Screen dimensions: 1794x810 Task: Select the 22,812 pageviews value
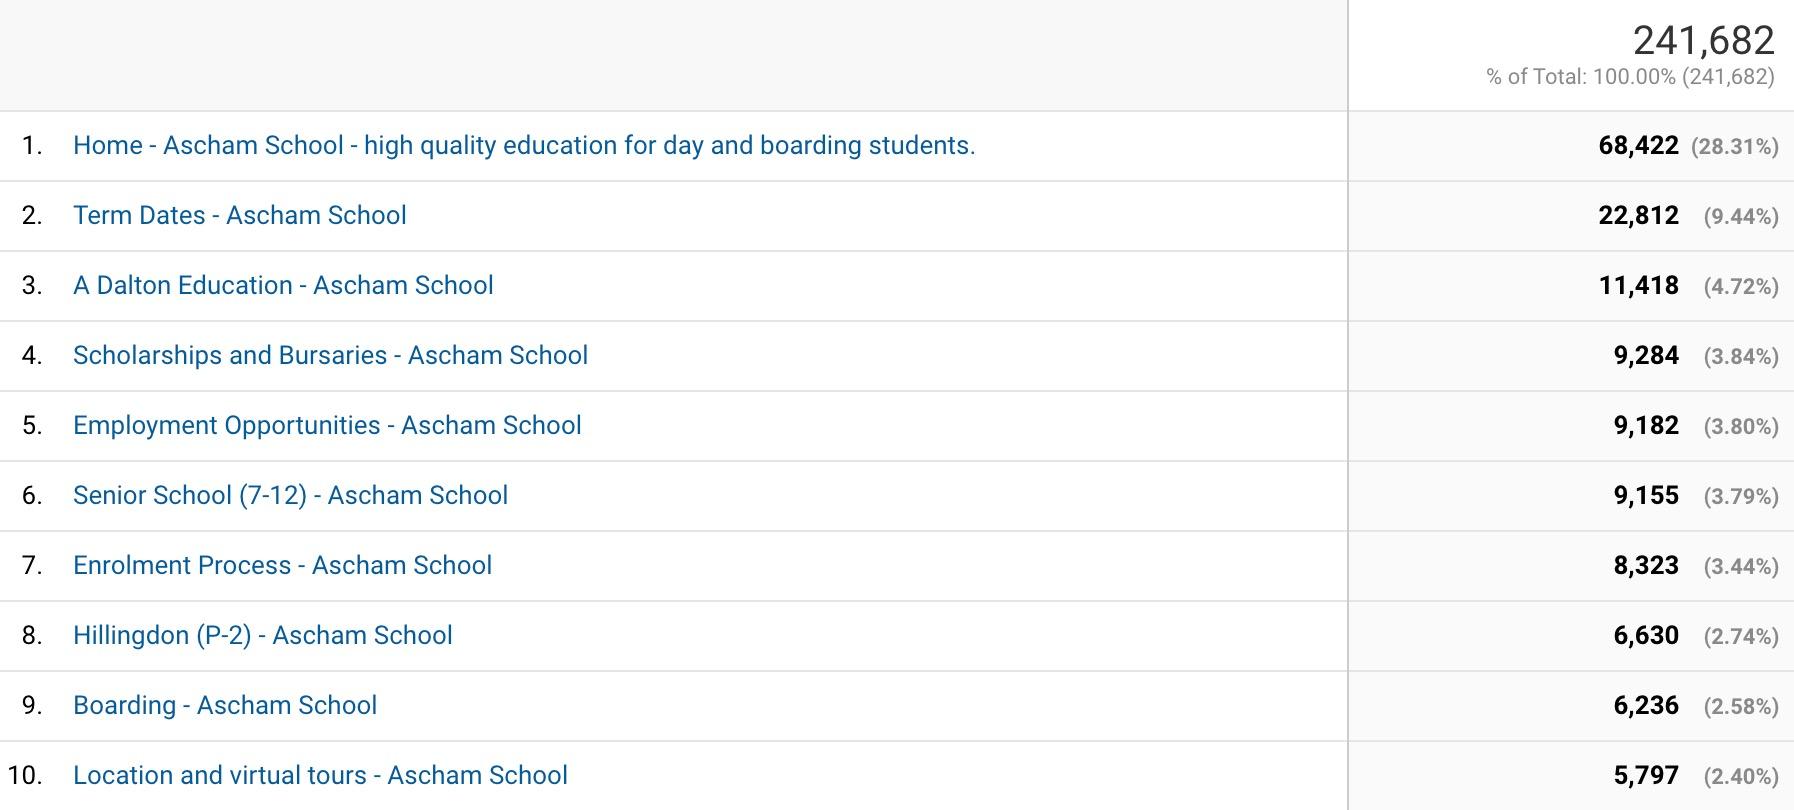(x=1638, y=216)
